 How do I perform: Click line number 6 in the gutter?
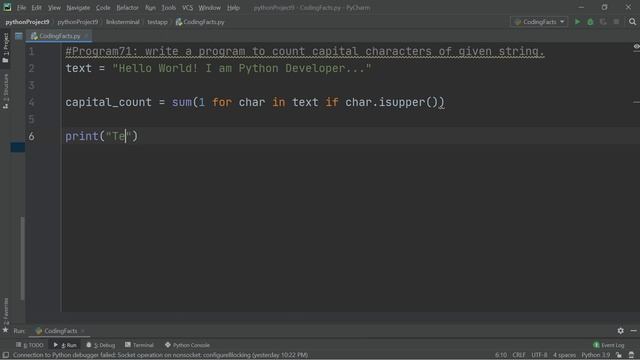click(x=31, y=136)
